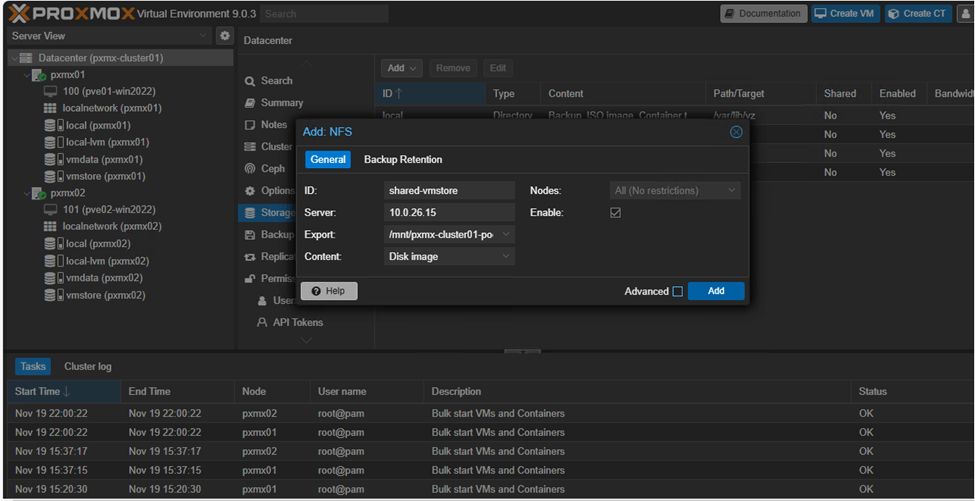Close the Add: NFS dialog

[736, 132]
